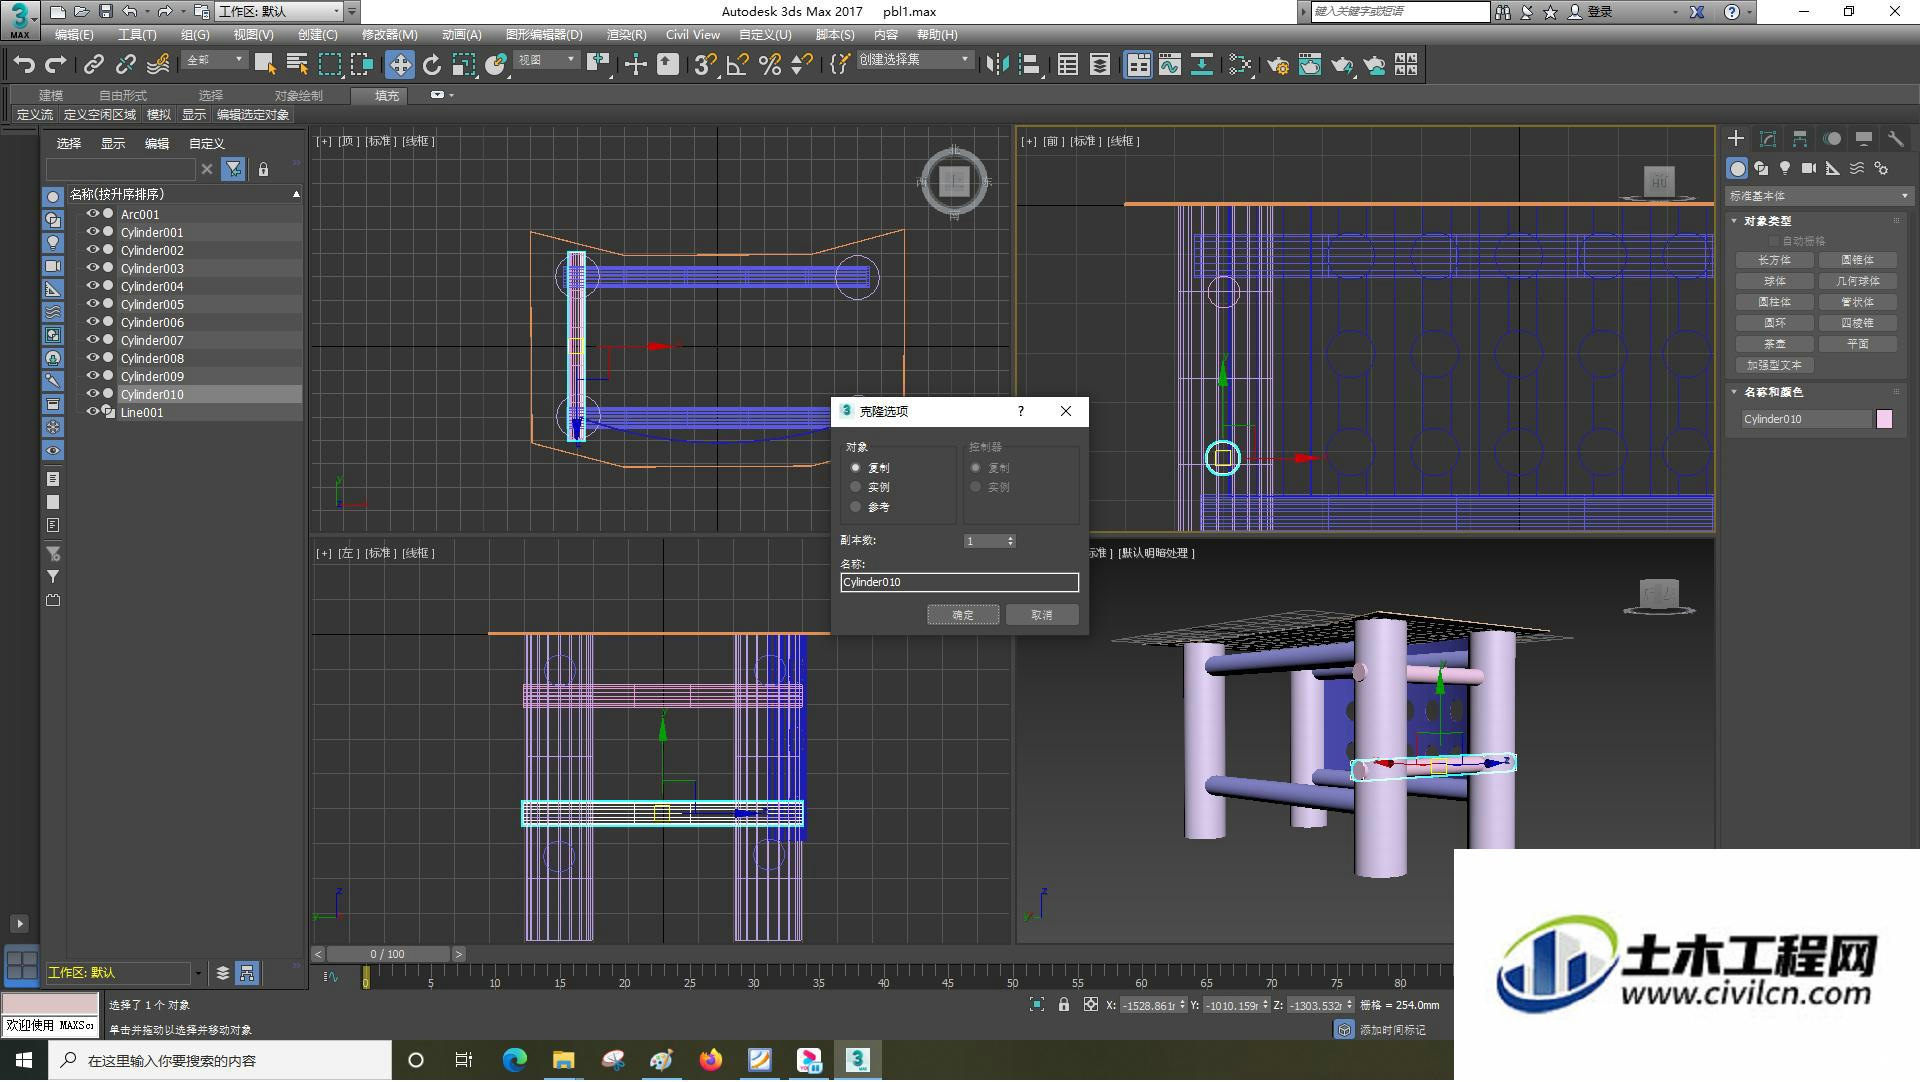Screen dimensions: 1920x1082
Task: Open the 视图 reference coordinate dropdown
Action: tap(546, 60)
